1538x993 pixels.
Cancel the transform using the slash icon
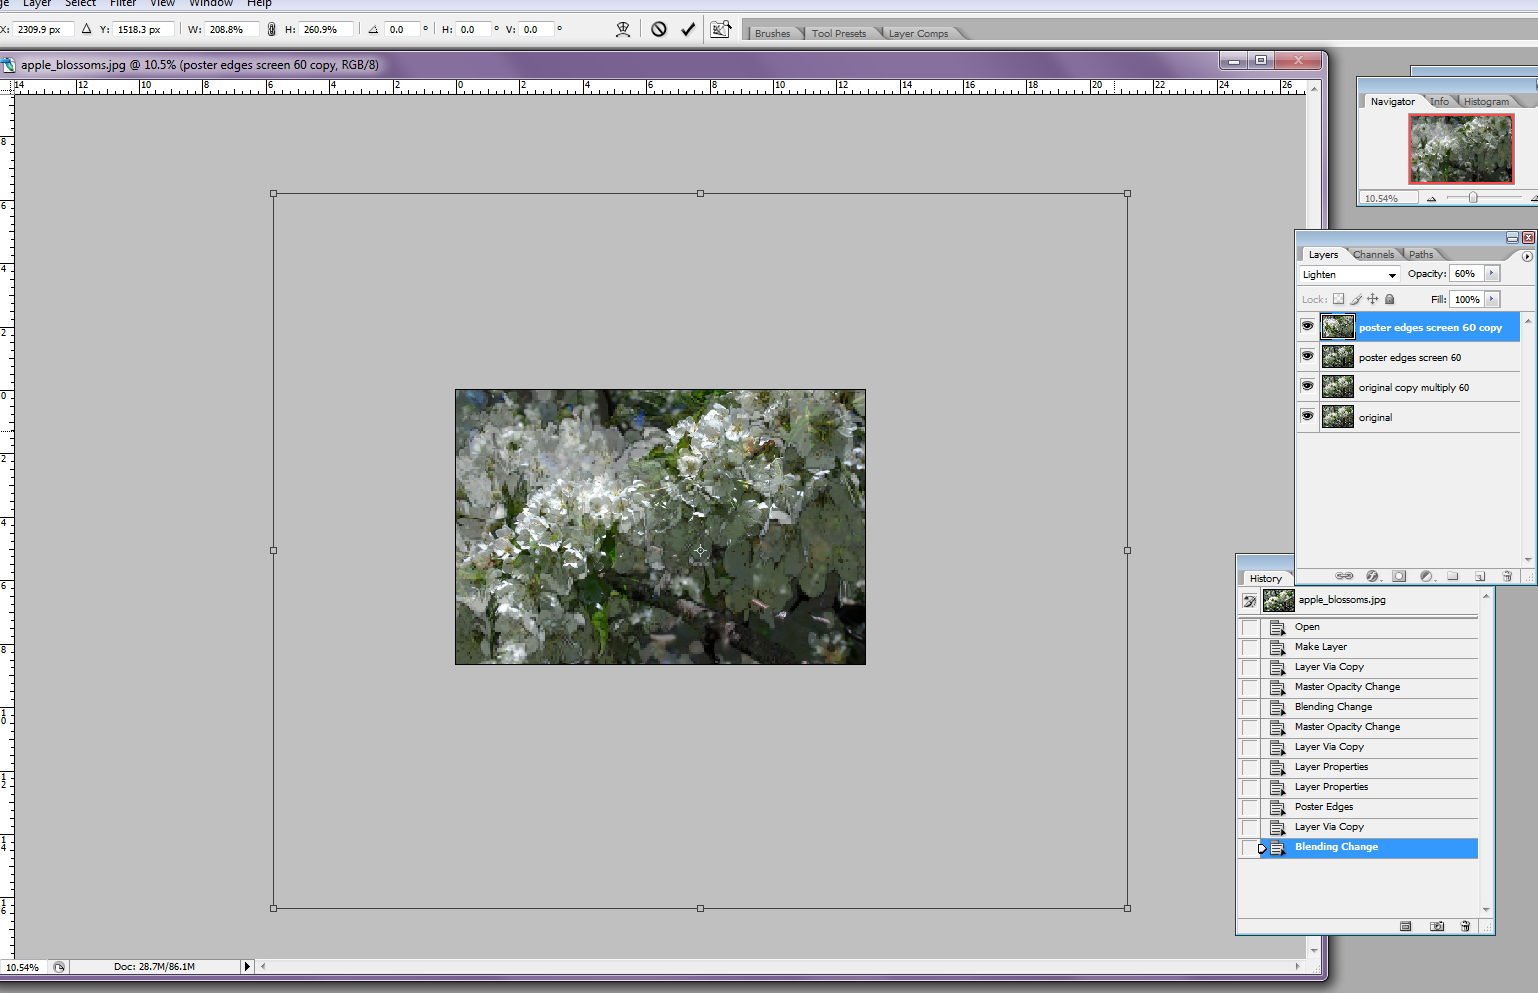pyautogui.click(x=658, y=29)
